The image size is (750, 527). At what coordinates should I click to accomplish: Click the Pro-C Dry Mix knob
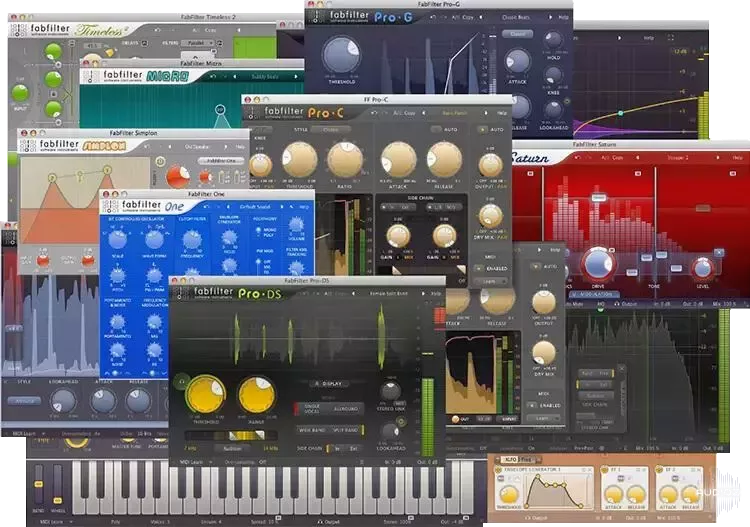[490, 216]
